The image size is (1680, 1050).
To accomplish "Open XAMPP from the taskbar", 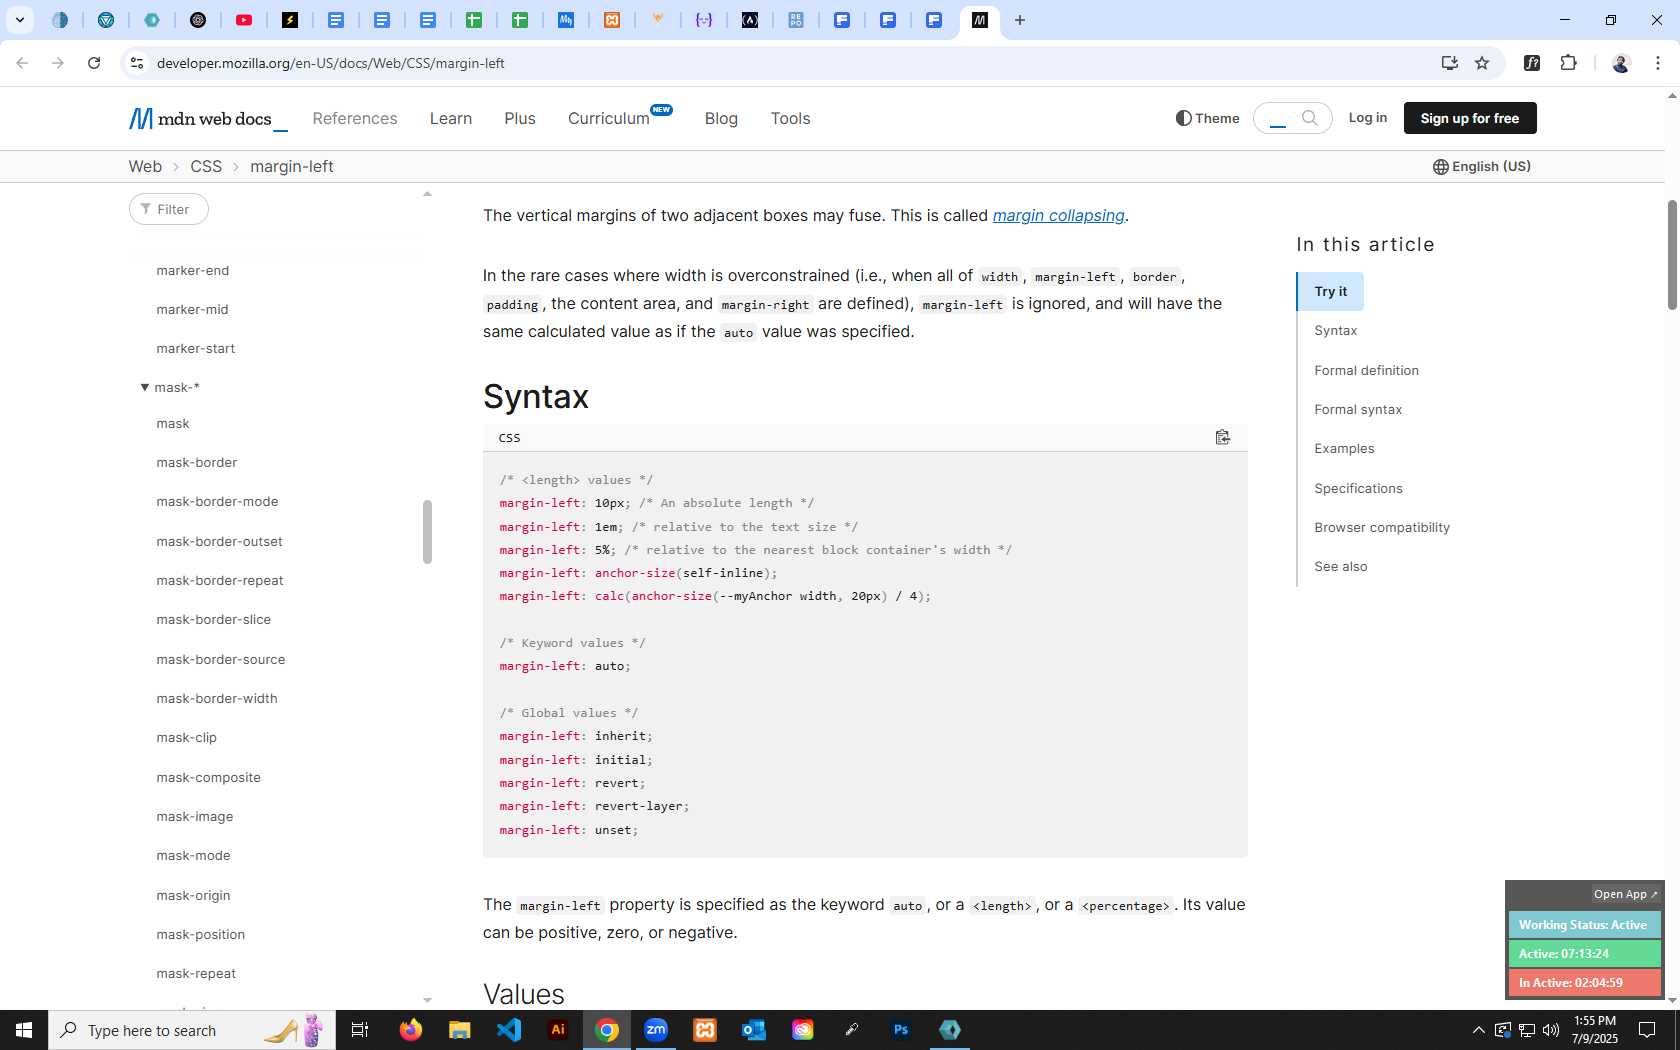I will 705,1030.
